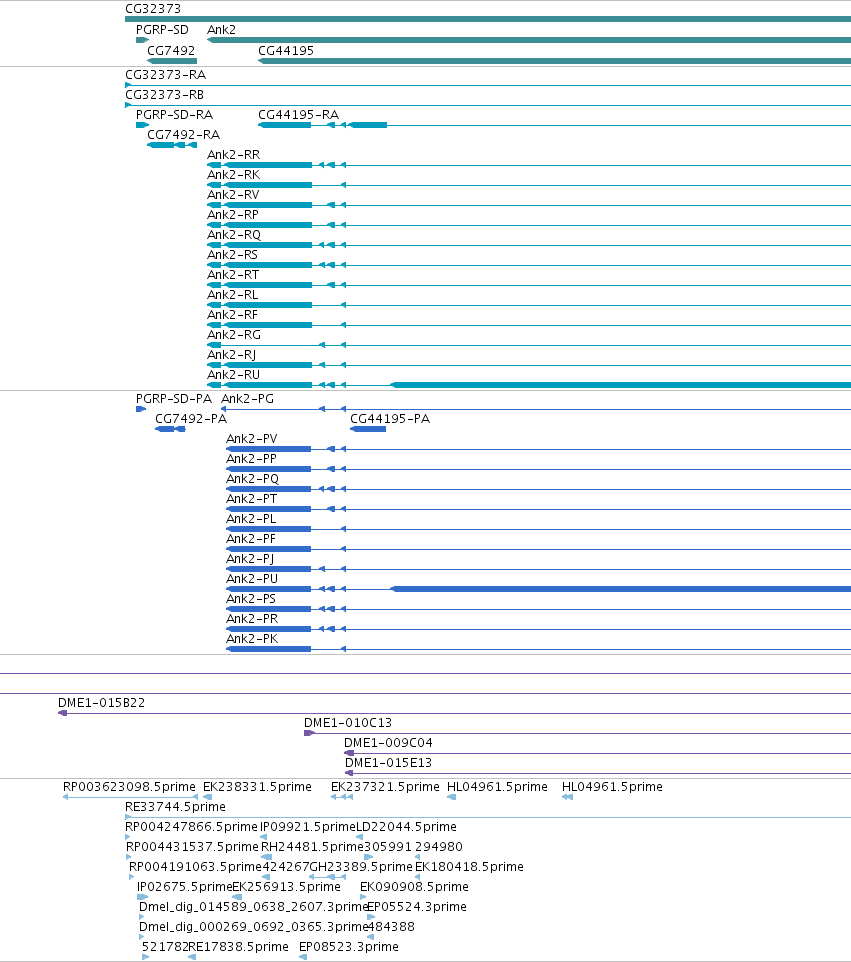This screenshot has height=962, width=851.
Task: Select protein label Ank2-PP
Action: pos(252,459)
